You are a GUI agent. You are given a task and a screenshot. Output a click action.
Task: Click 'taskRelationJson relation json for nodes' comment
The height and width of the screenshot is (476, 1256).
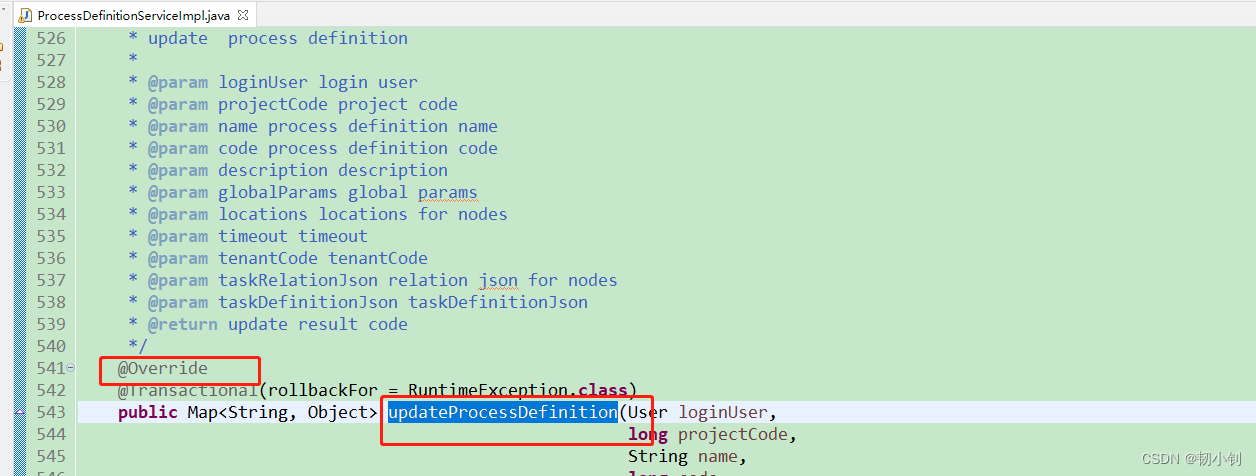[418, 280]
